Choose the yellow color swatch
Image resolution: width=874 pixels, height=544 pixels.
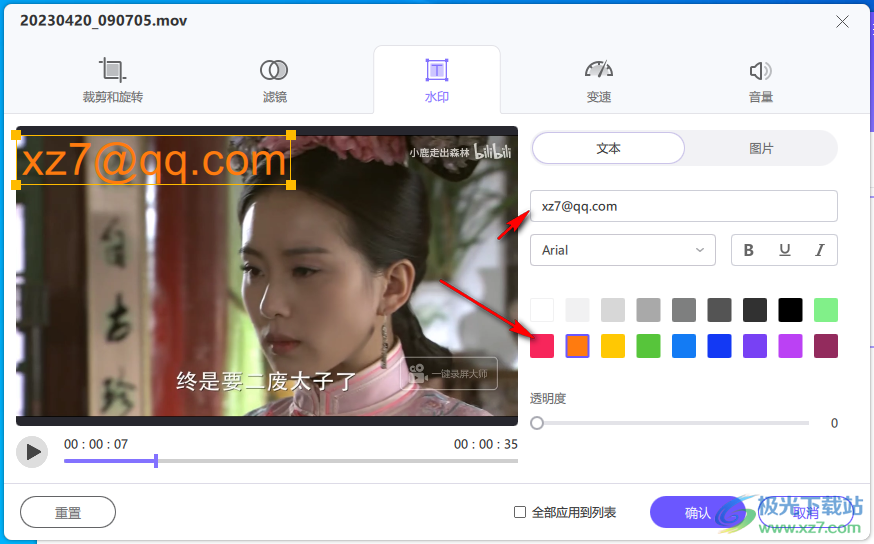[613, 346]
